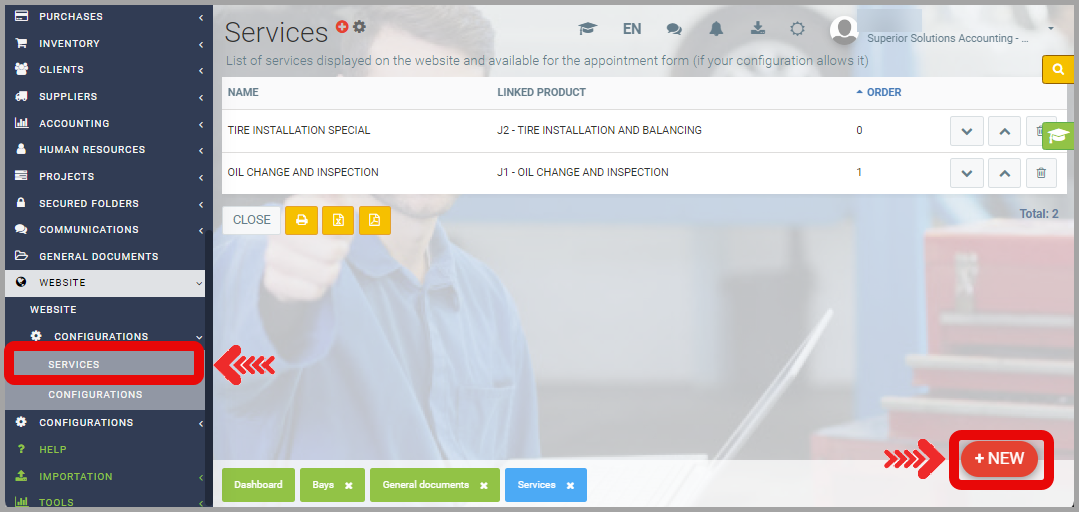Switch to the Dashboard tab
This screenshot has width=1079, height=512.
258,485
